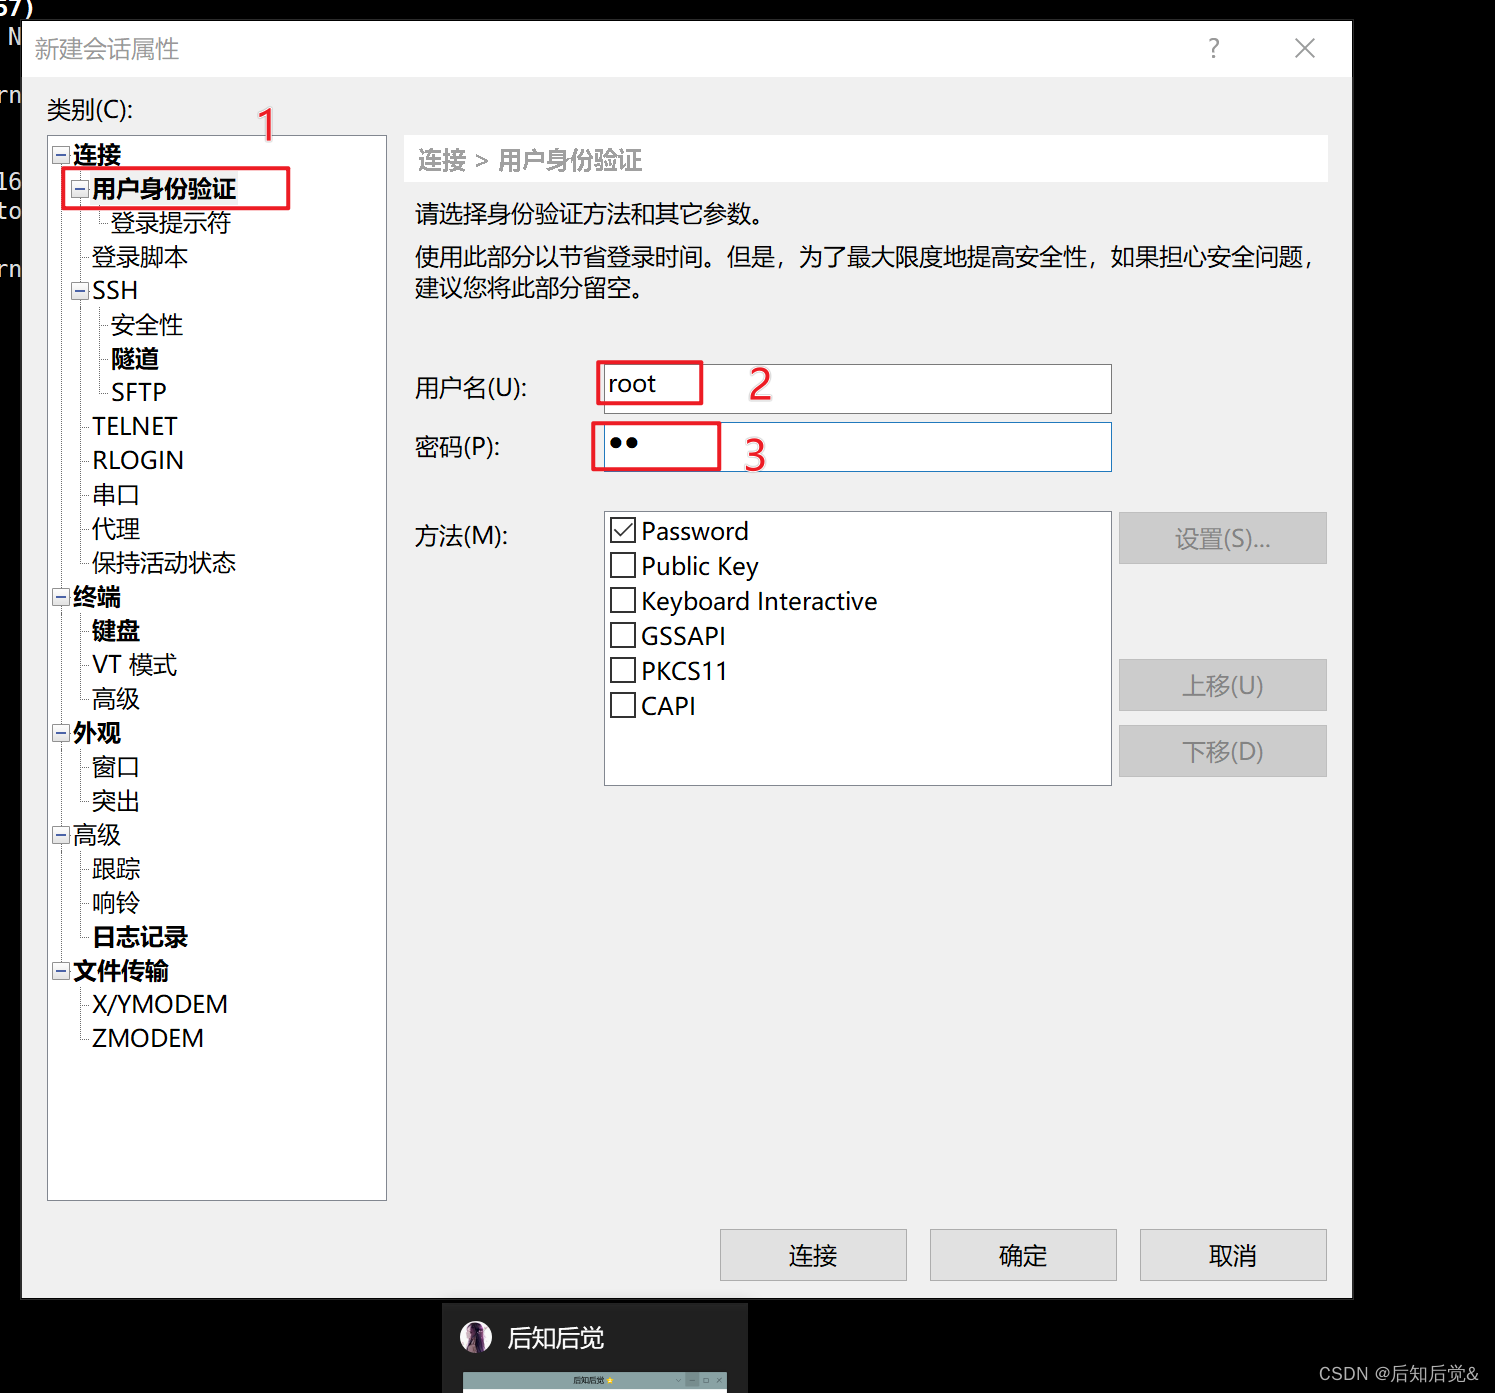Open the 代理 proxy settings
Viewport: 1495px width, 1393px height.
pos(116,529)
